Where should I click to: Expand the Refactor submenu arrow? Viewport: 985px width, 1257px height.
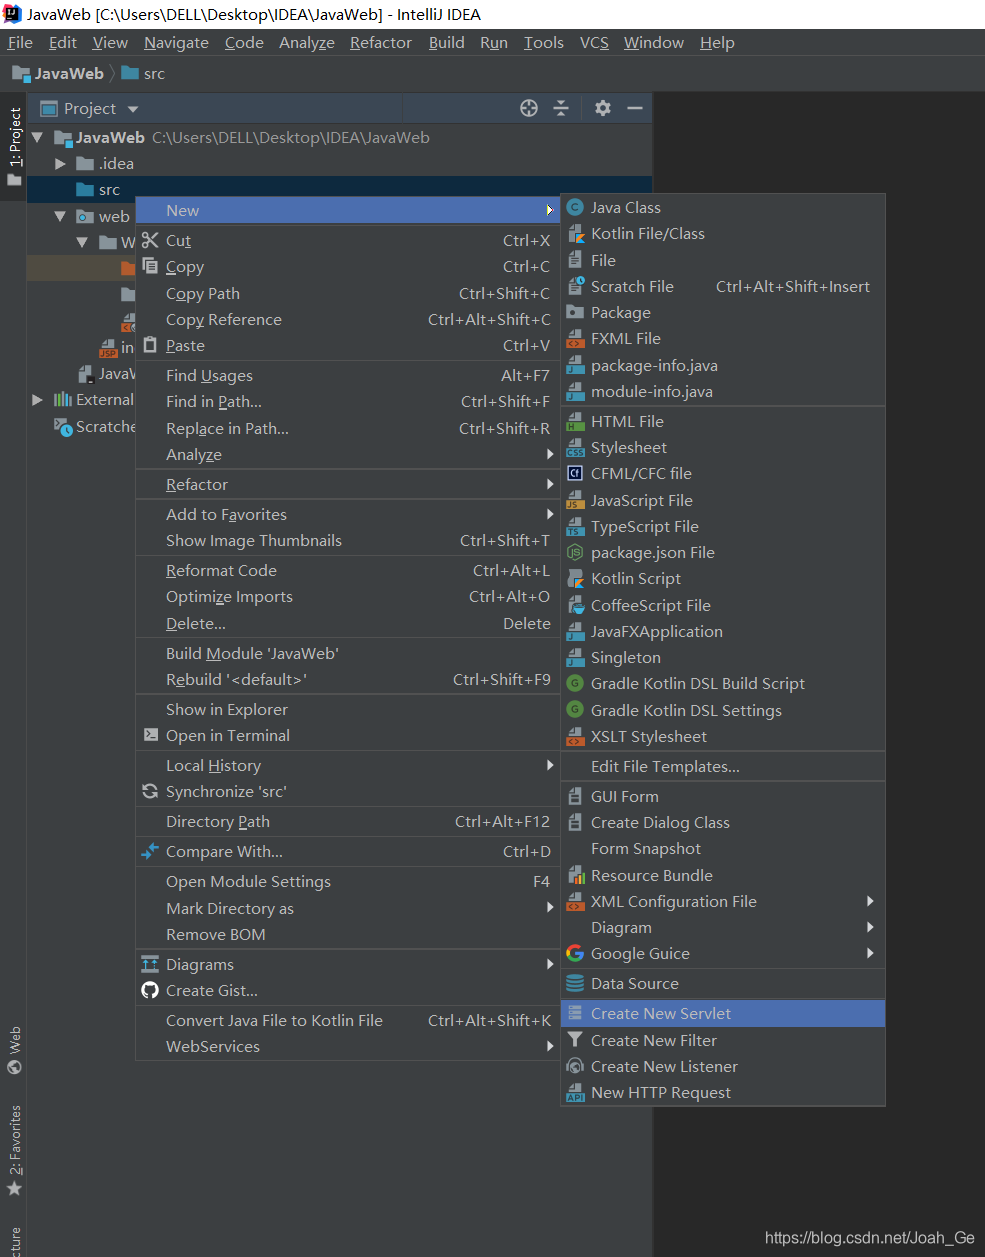pyautogui.click(x=550, y=485)
